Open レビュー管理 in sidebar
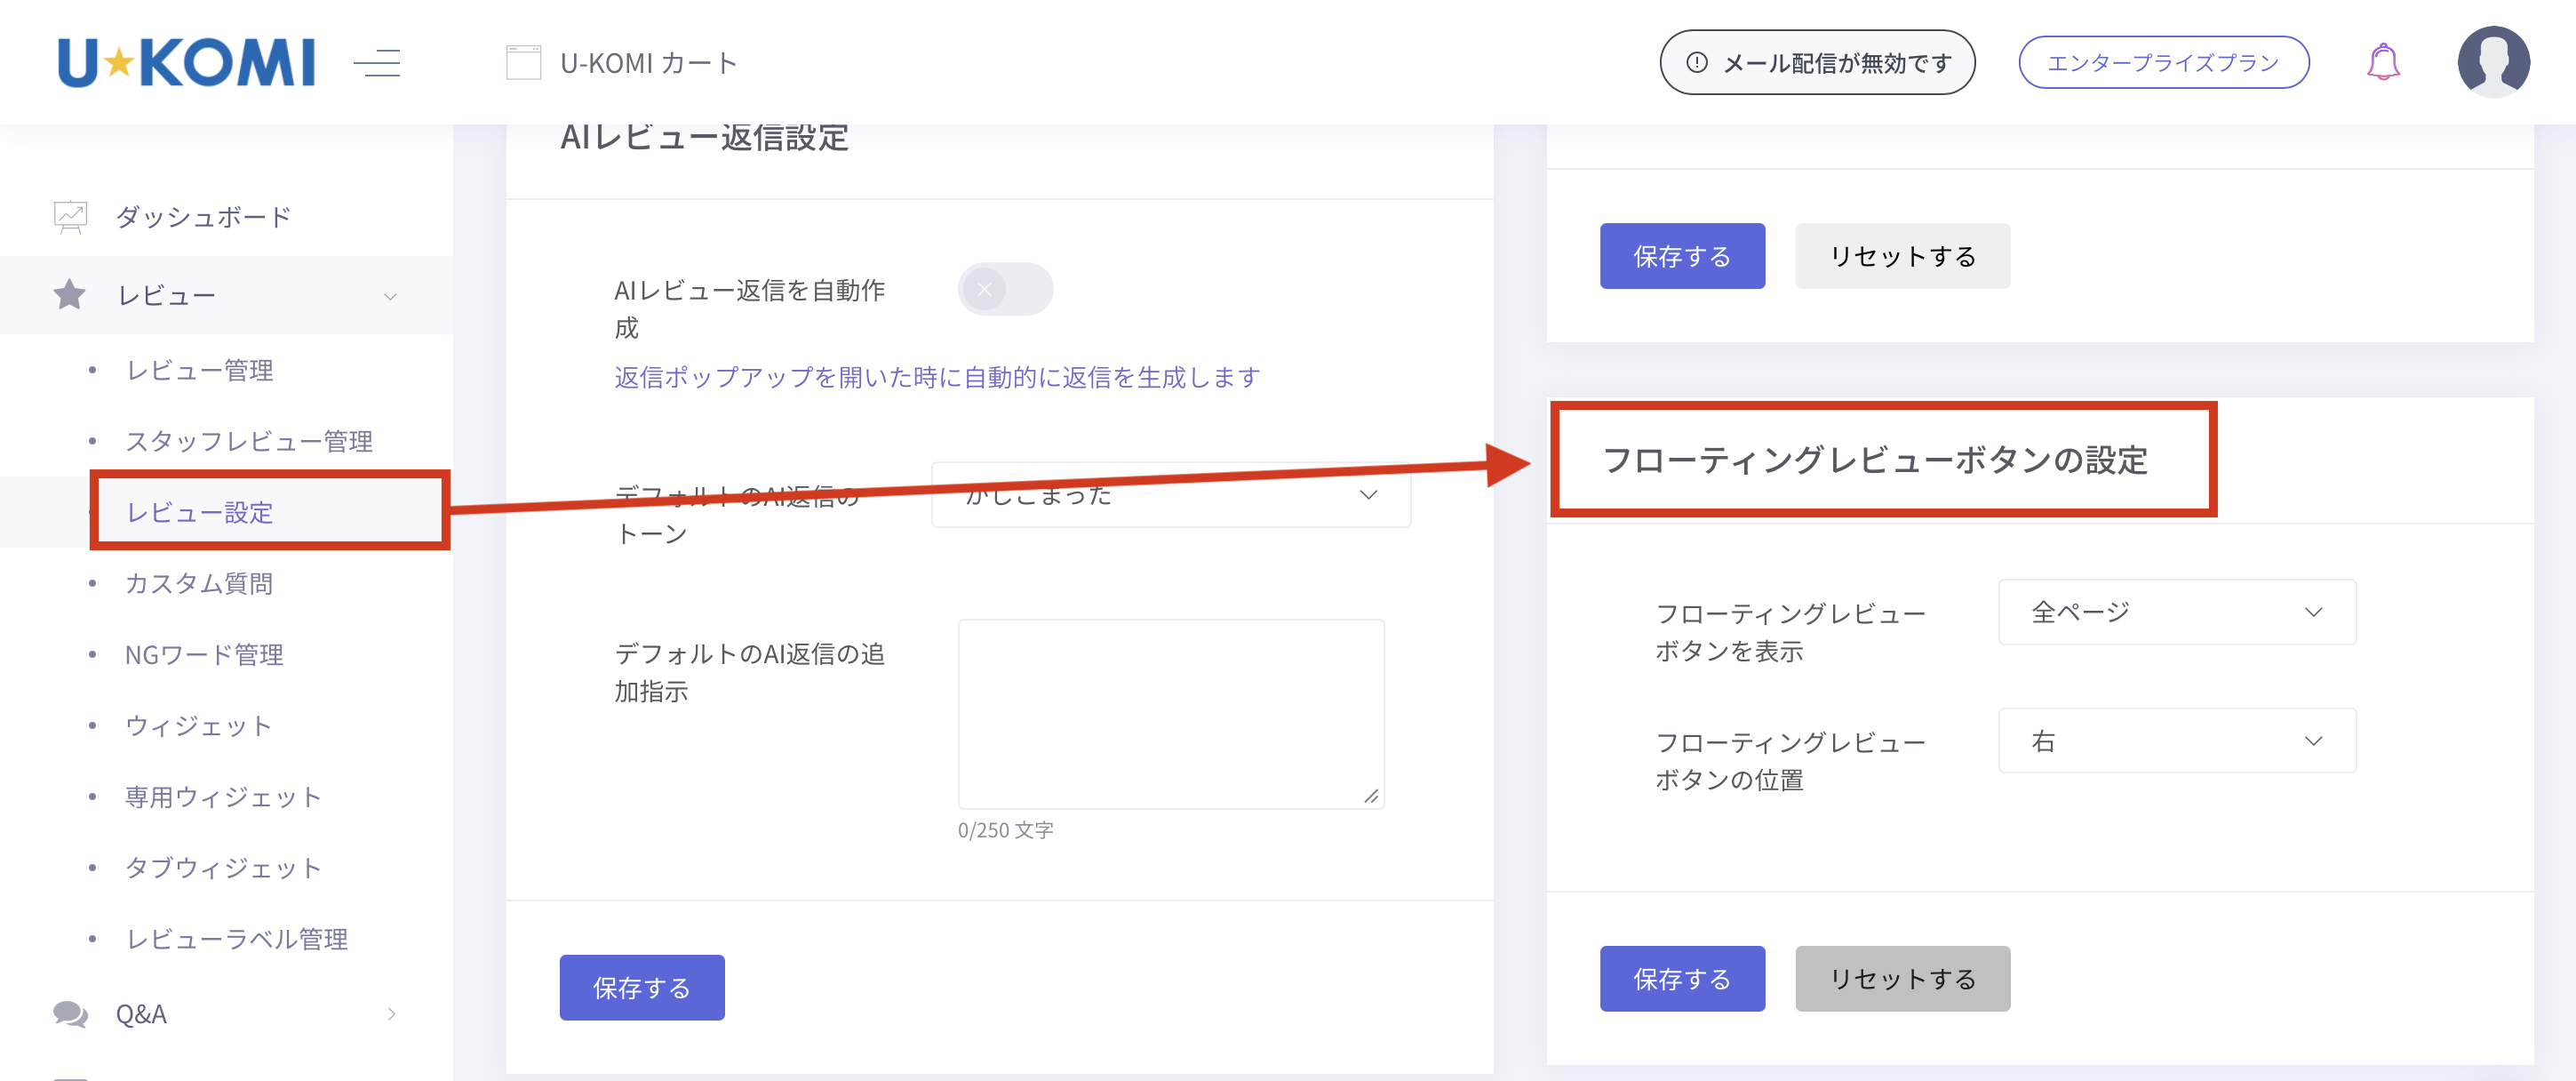Screen dimensions: 2576x1081 (x=199, y=370)
